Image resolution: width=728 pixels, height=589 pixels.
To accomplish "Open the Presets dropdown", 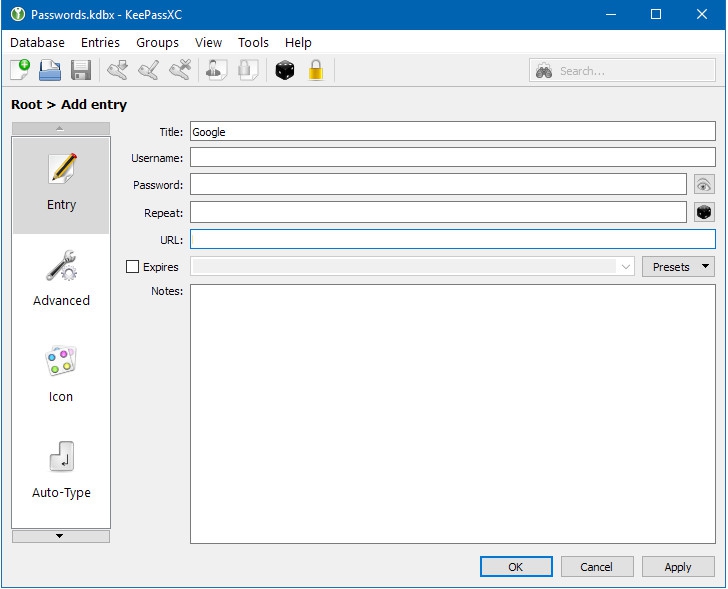I will (678, 267).
